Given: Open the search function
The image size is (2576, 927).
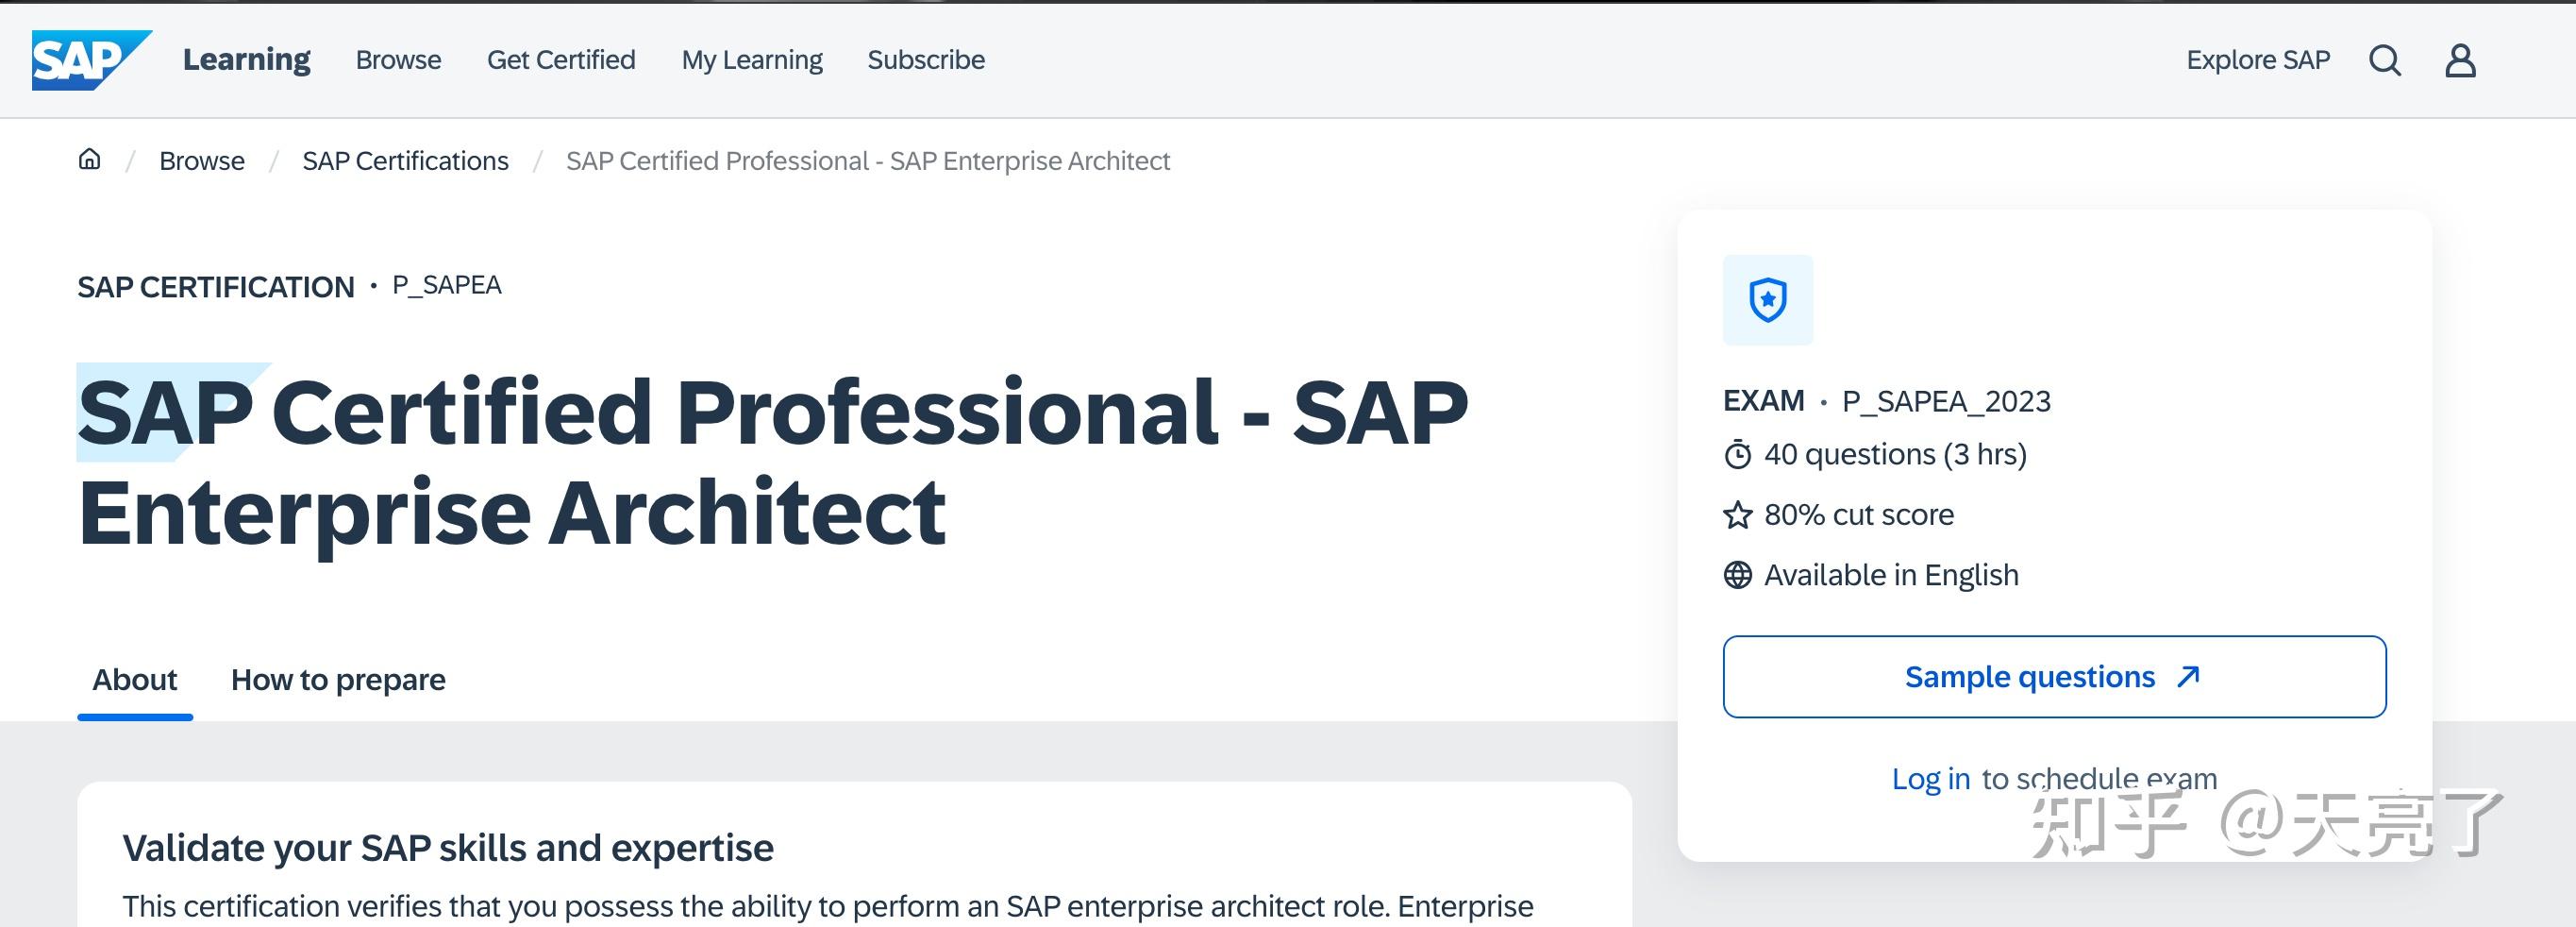Looking at the screenshot, I should click(2386, 60).
